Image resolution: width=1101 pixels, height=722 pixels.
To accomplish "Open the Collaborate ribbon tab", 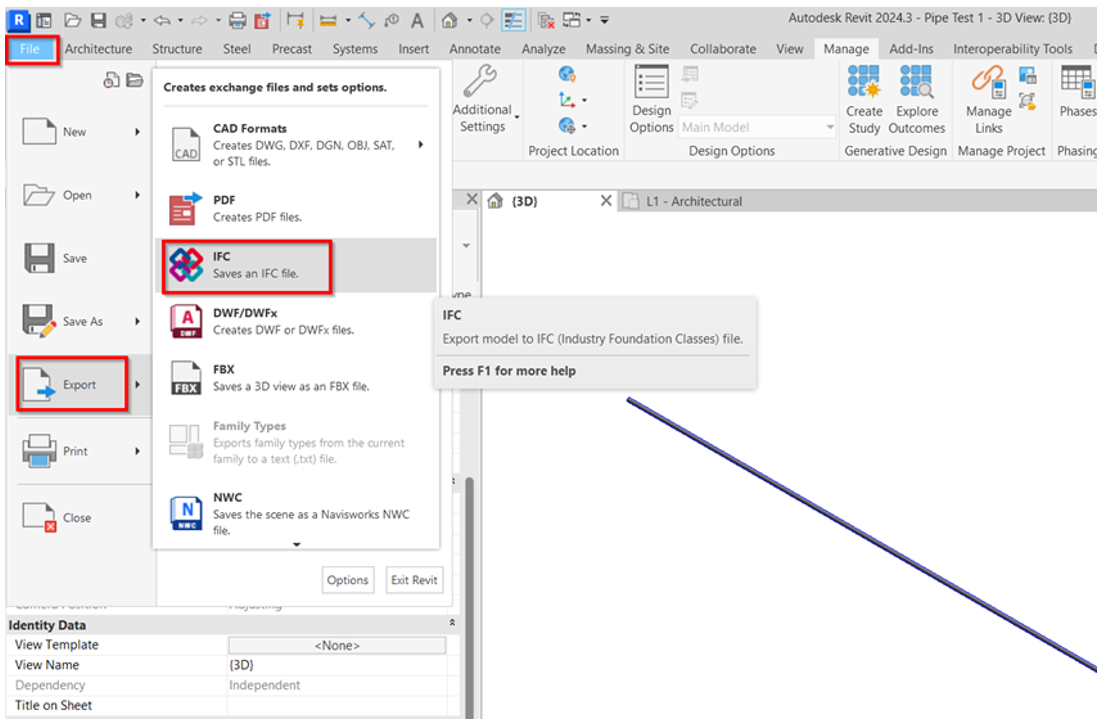I will pos(723,49).
